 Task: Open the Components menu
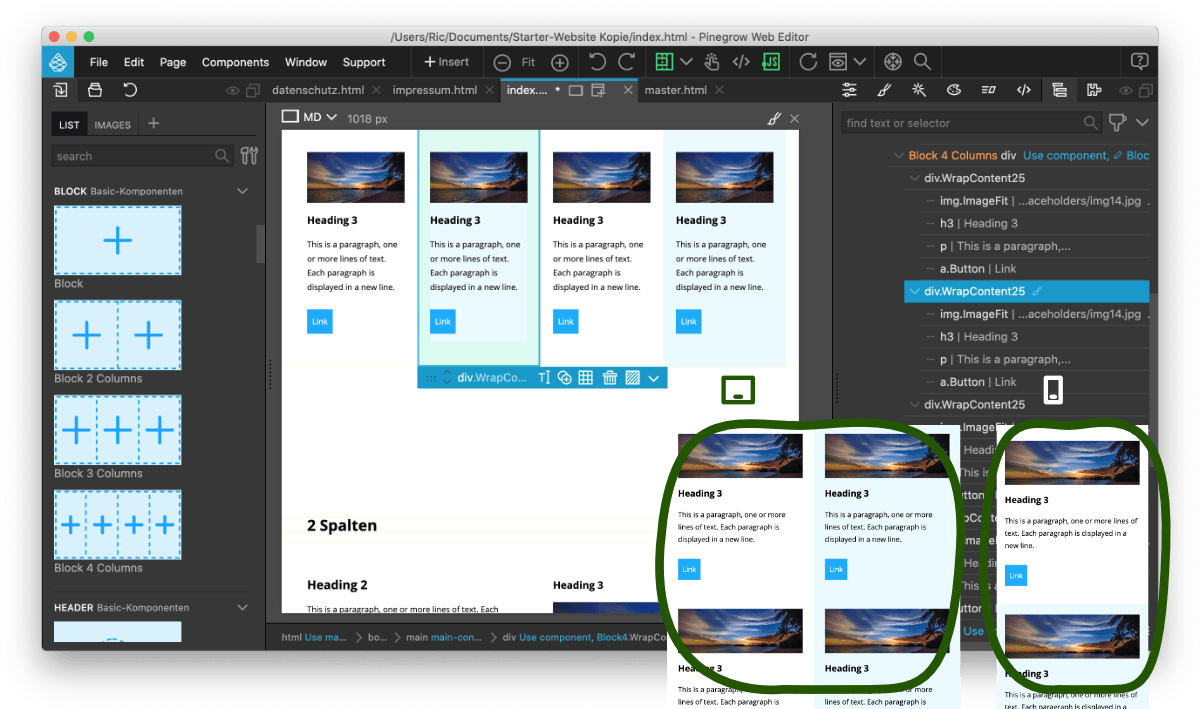pos(235,62)
